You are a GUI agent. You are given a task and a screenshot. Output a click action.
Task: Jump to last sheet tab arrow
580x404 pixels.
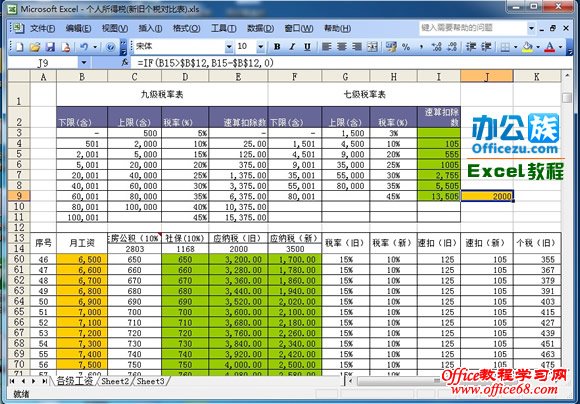tap(44, 381)
